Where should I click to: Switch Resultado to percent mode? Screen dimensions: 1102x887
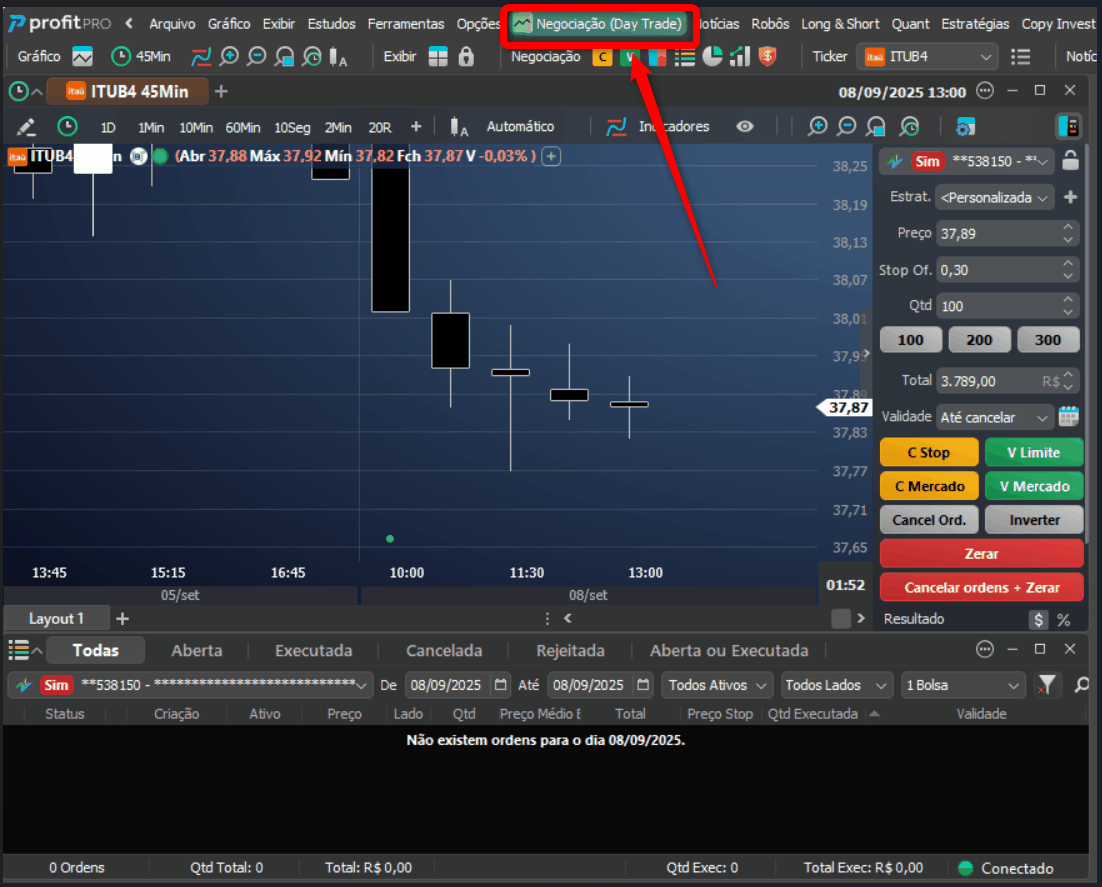click(1063, 620)
